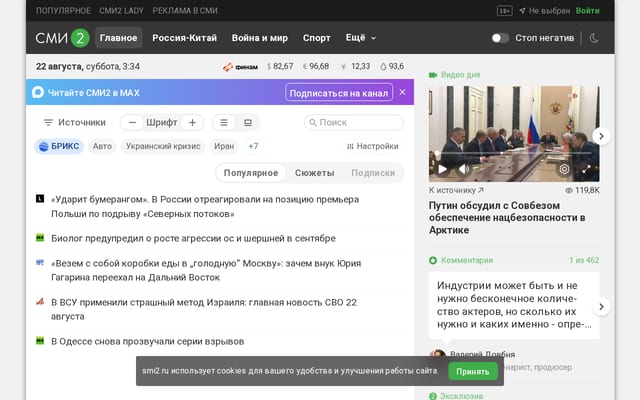Open the 'Источники' filter
This screenshot has width=640, height=400.
coord(74,122)
